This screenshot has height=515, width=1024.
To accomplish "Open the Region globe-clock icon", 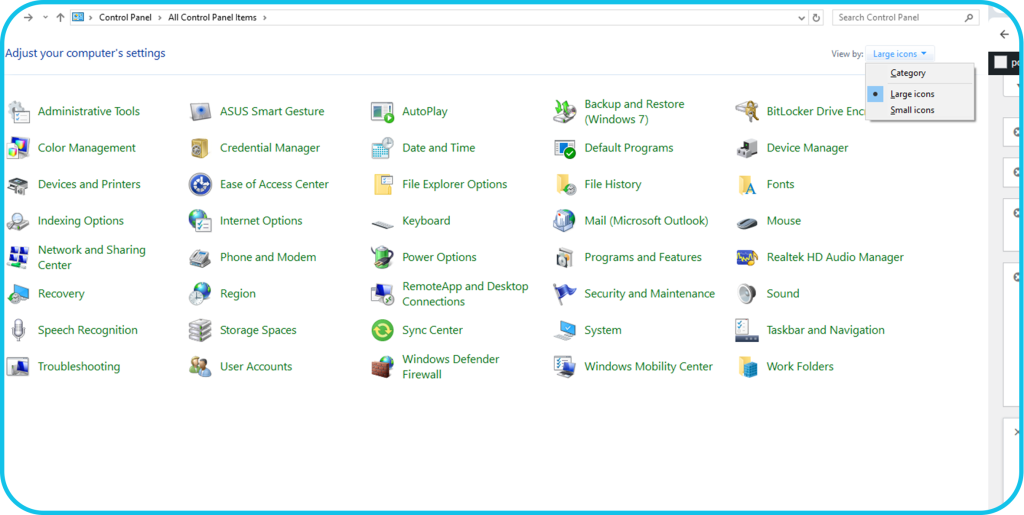I will click(x=200, y=294).
